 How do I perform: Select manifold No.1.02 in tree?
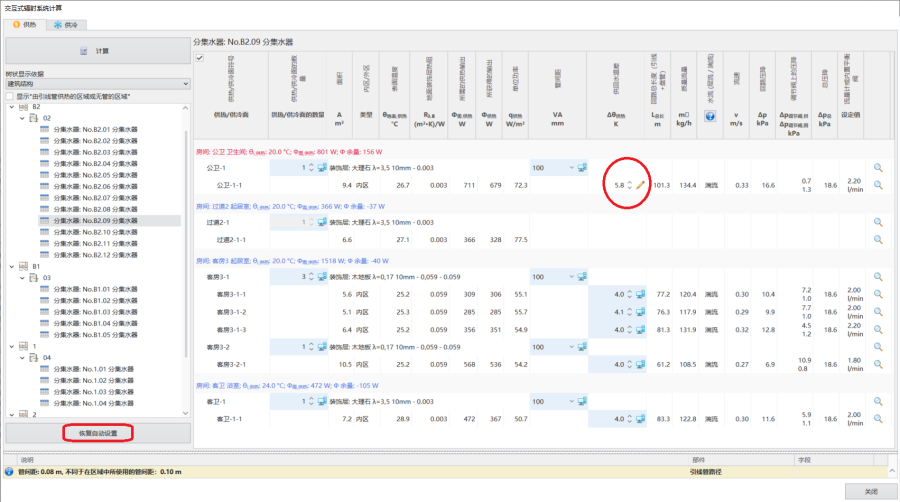coord(94,380)
